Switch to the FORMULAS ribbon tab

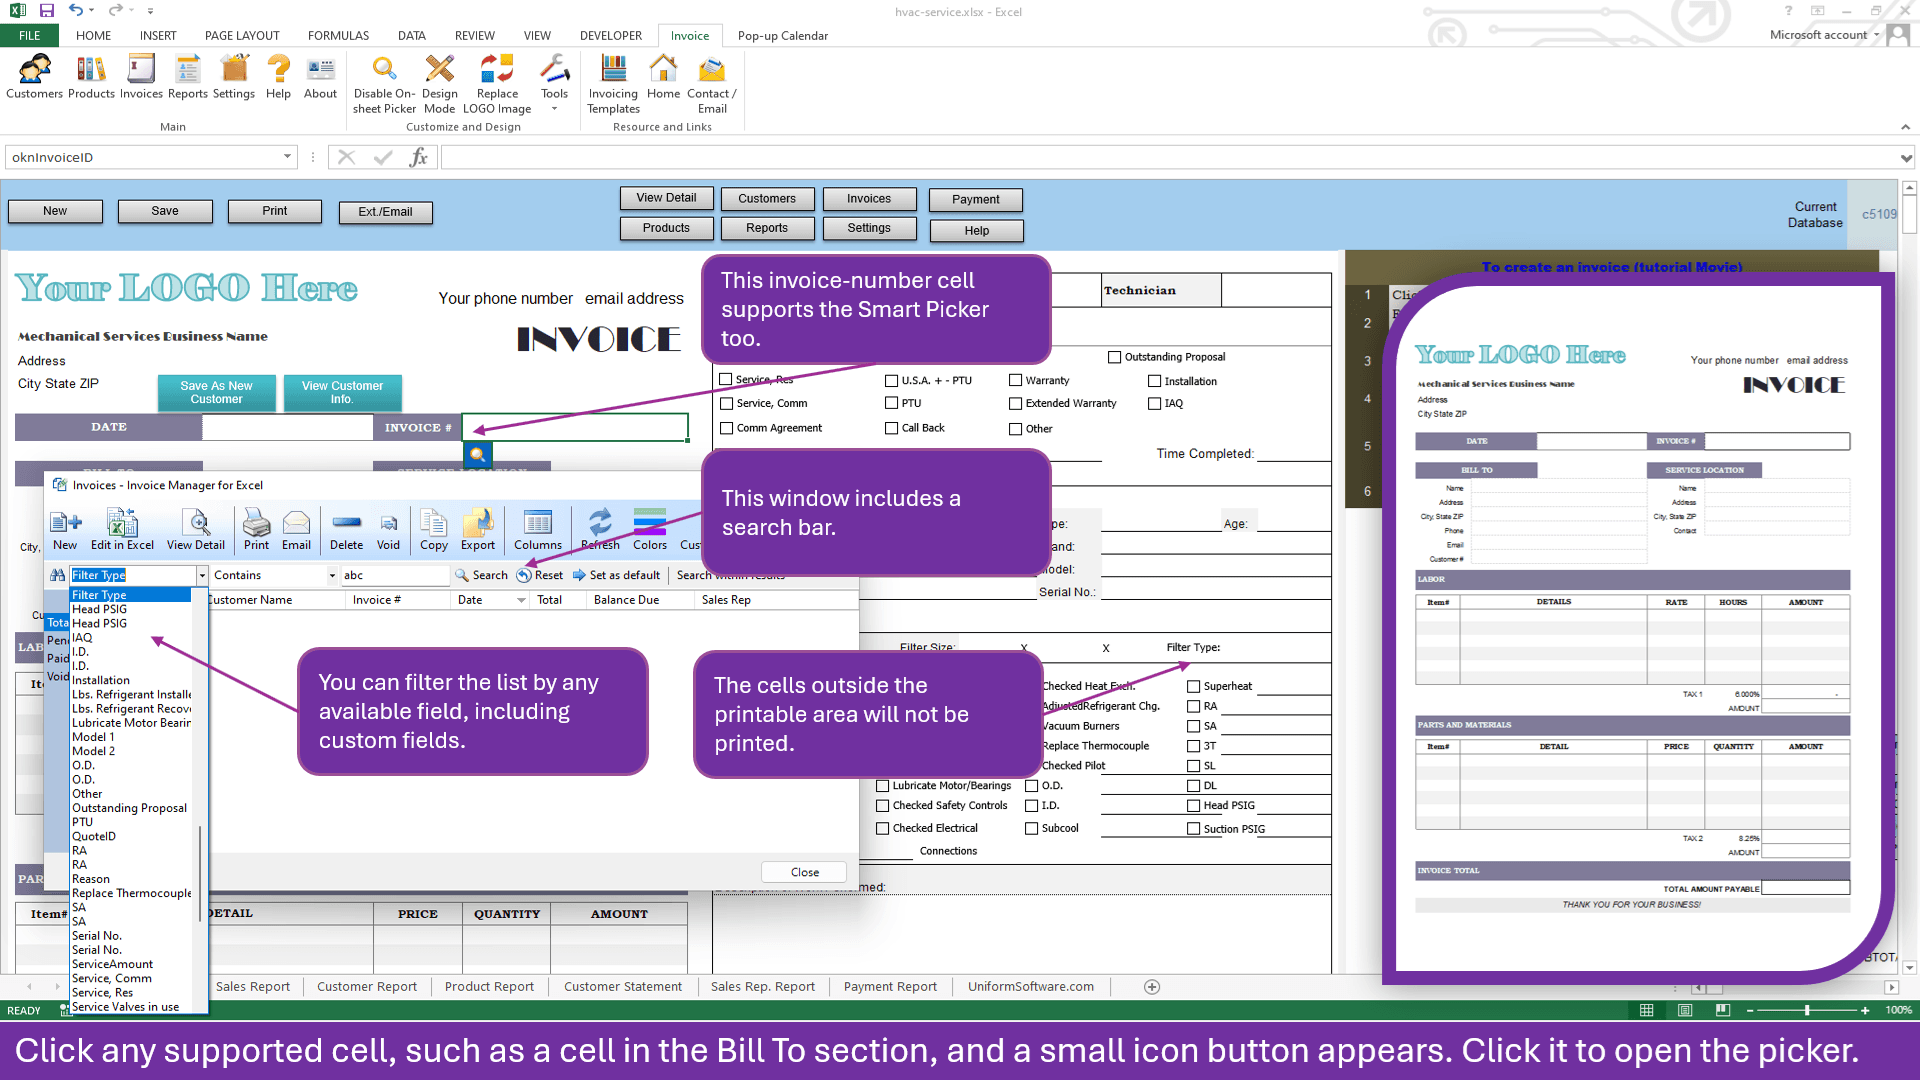click(338, 36)
